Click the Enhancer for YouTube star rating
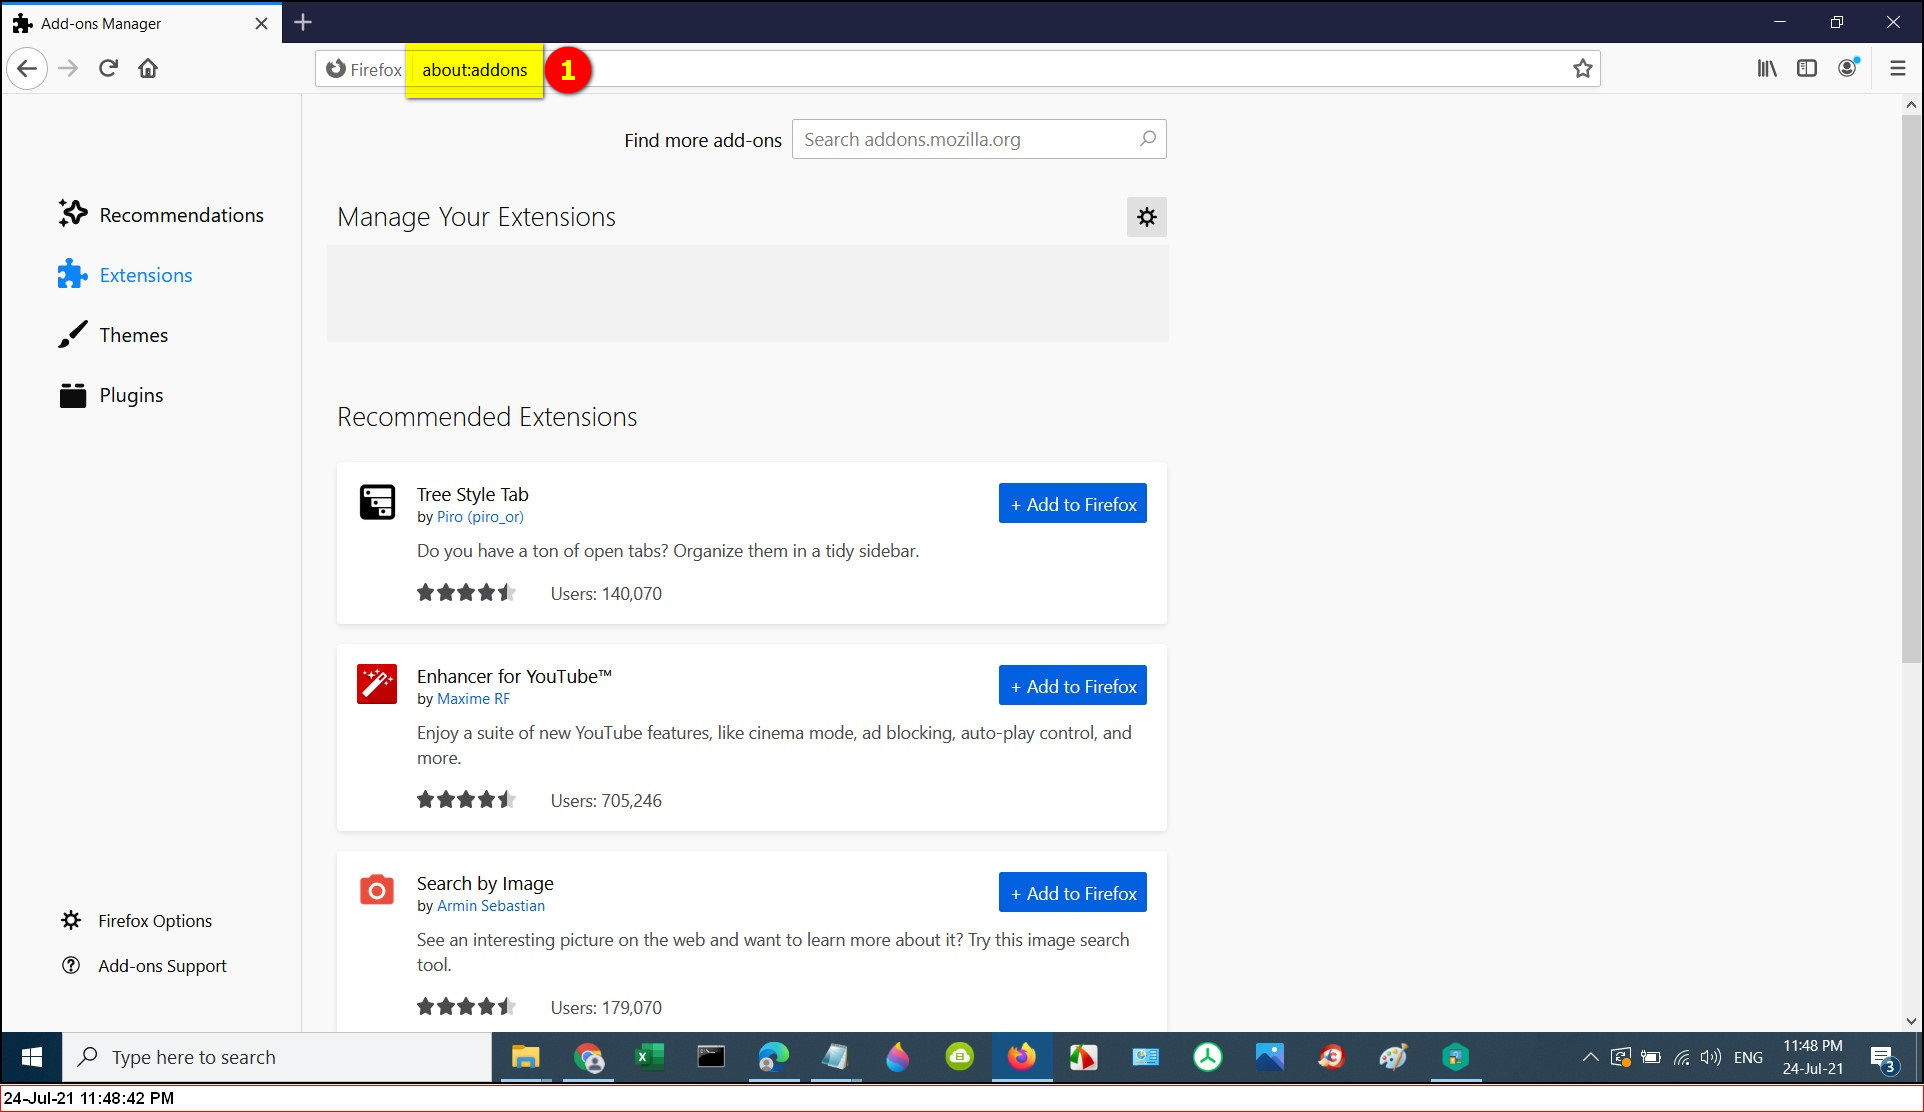1924x1112 pixels. coord(466,800)
